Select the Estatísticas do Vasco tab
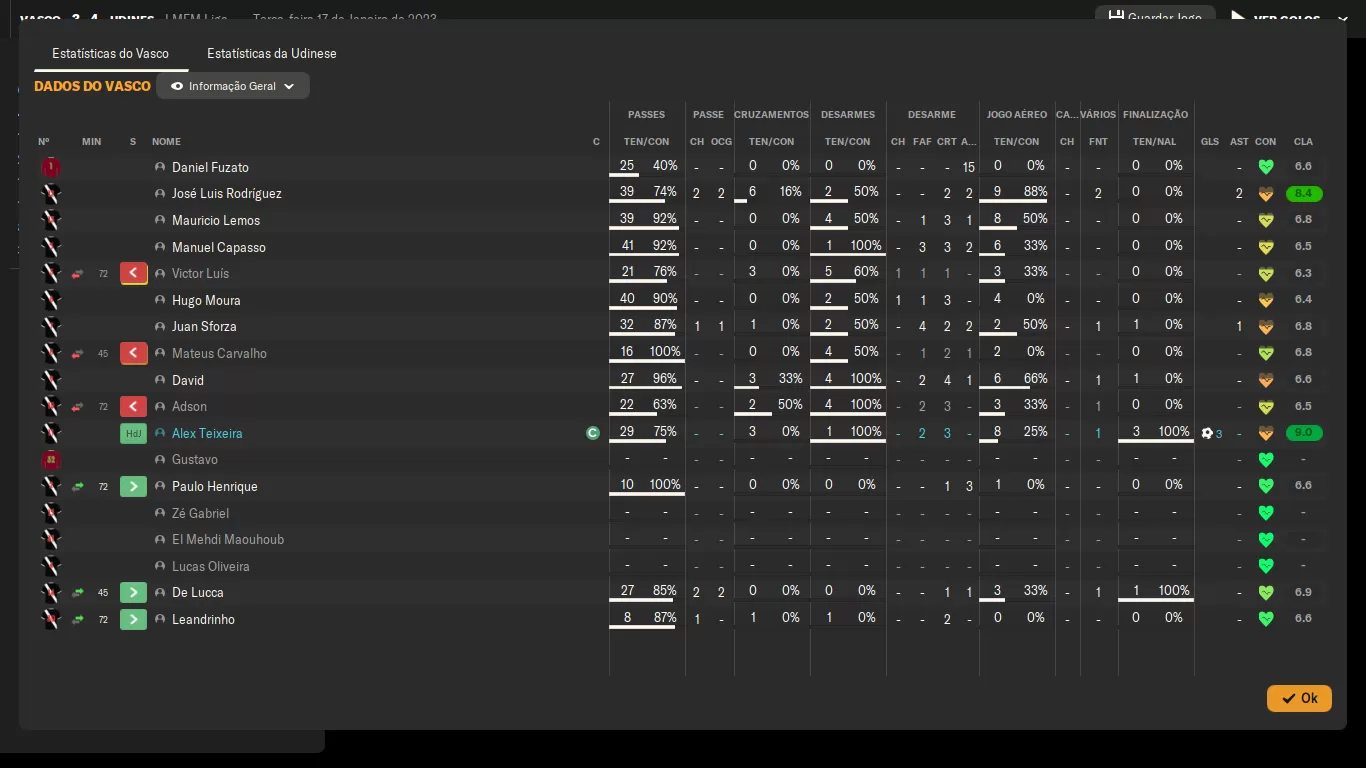 point(110,53)
